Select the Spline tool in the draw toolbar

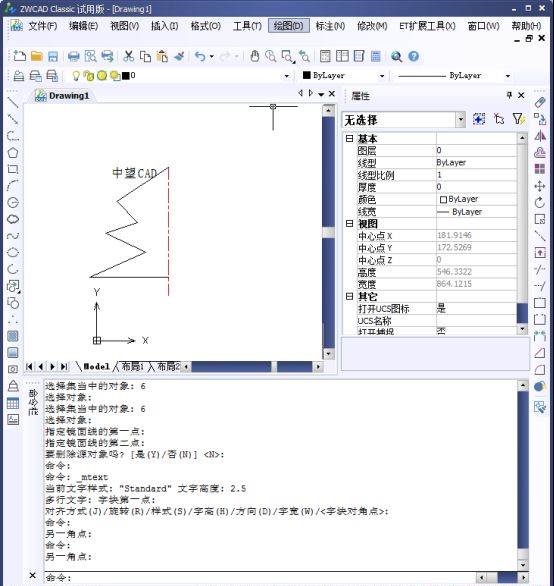13,236
